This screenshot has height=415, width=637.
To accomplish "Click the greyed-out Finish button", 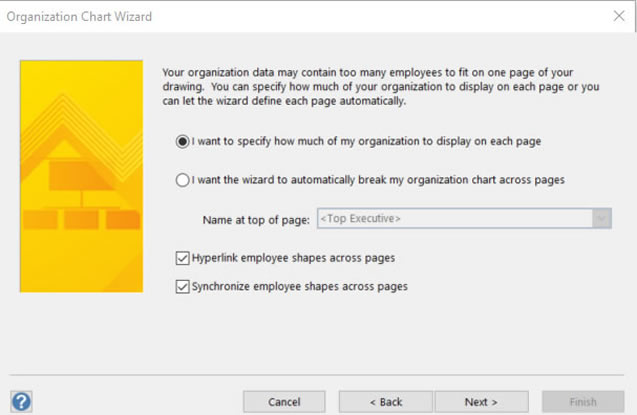I will point(583,402).
